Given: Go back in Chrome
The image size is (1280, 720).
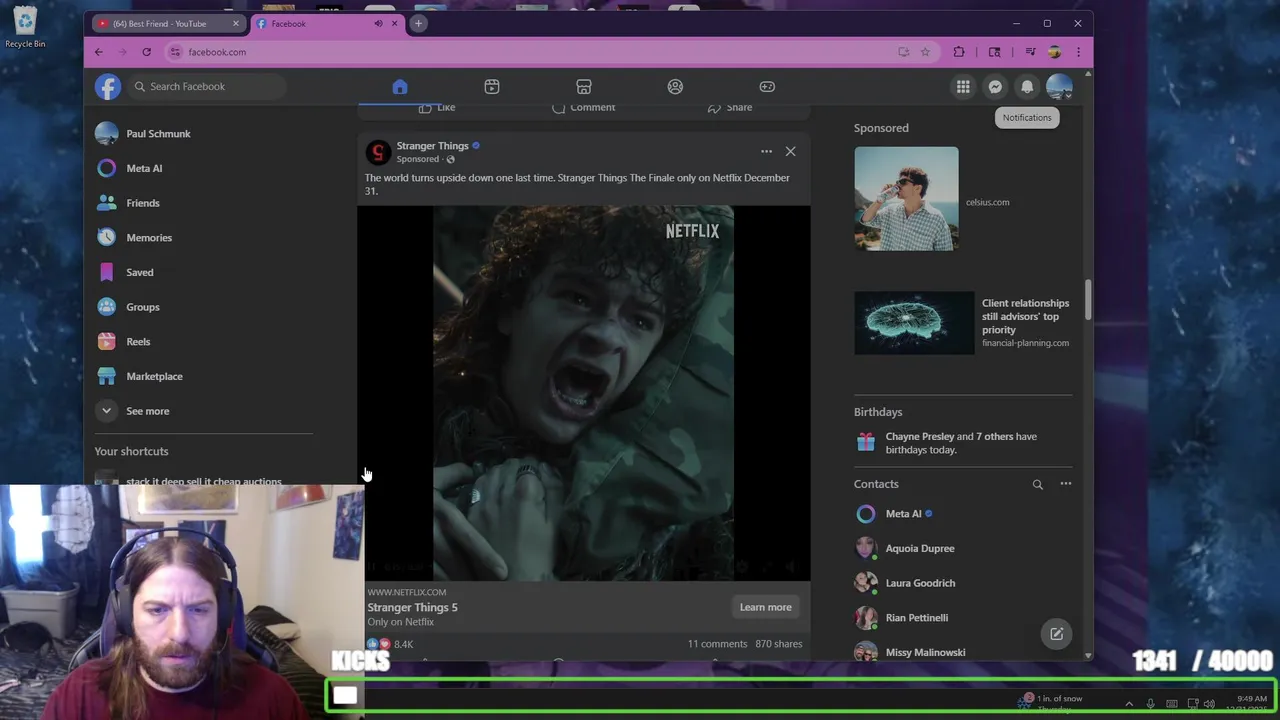Looking at the screenshot, I should [x=98, y=52].
